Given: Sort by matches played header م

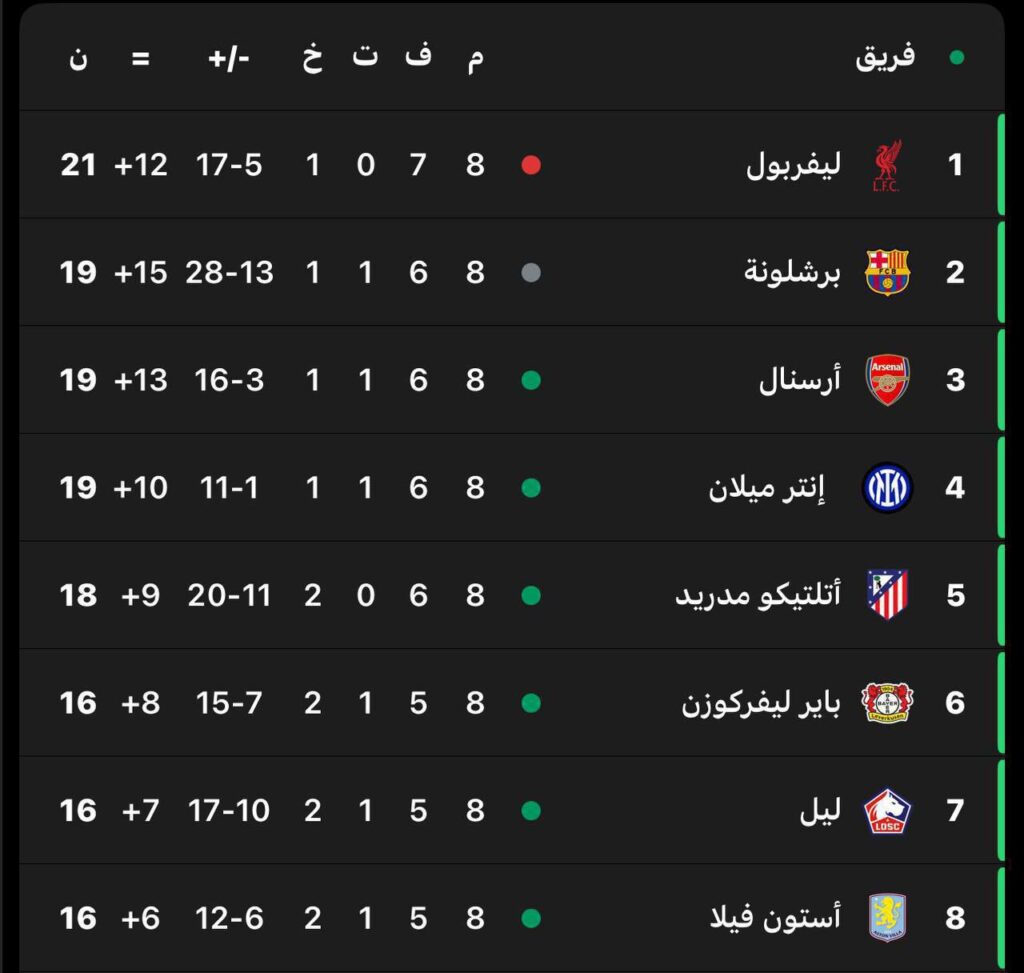Looking at the screenshot, I should (475, 58).
